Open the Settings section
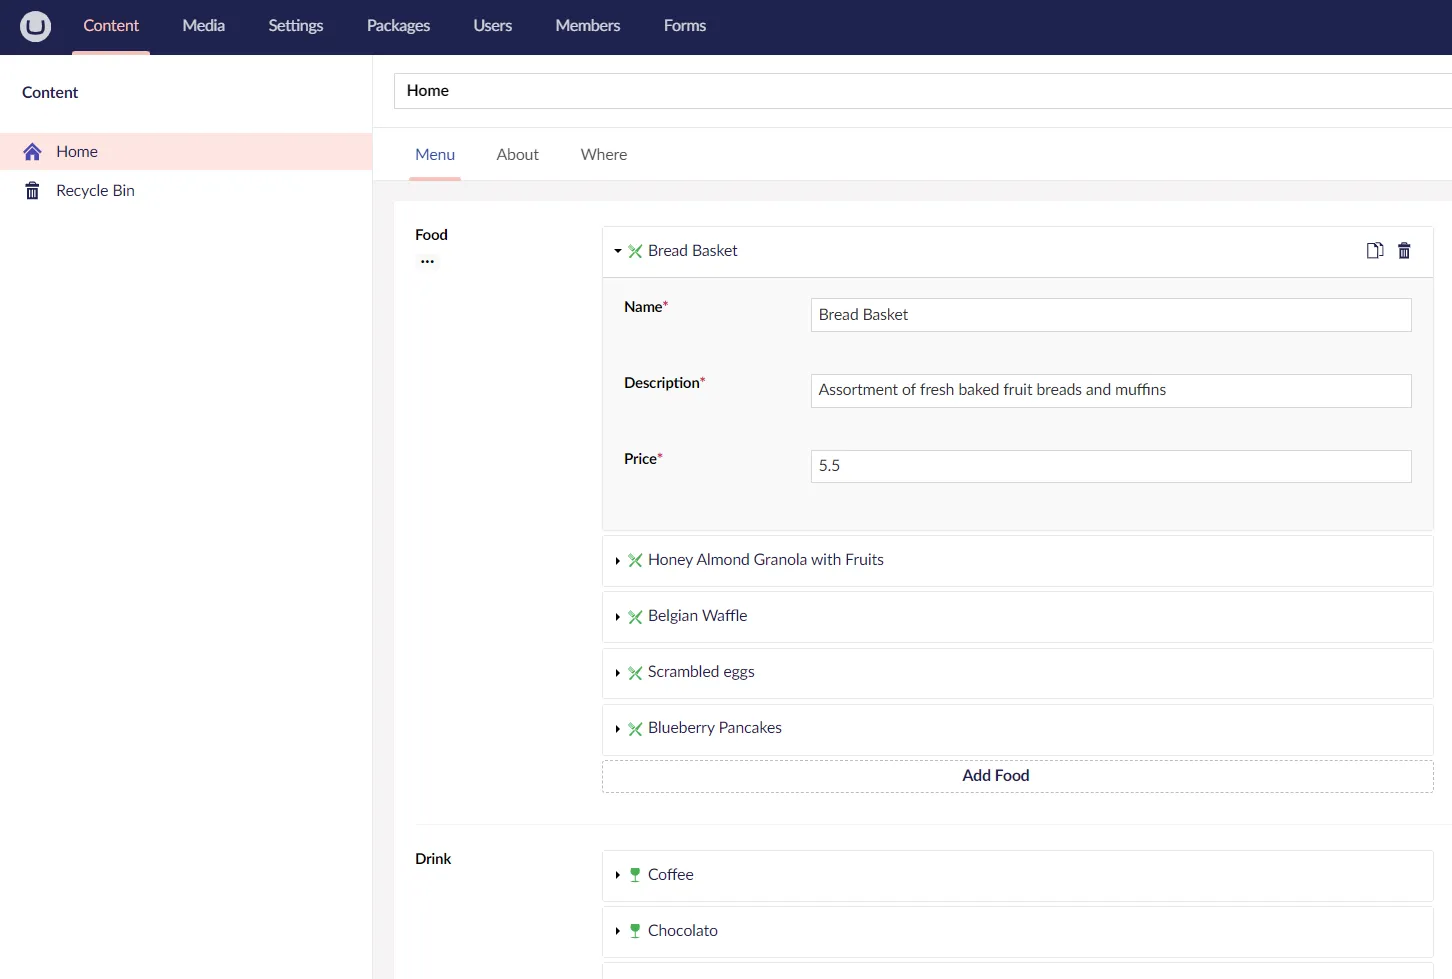Screen dimensions: 1452x979 pos(295,26)
